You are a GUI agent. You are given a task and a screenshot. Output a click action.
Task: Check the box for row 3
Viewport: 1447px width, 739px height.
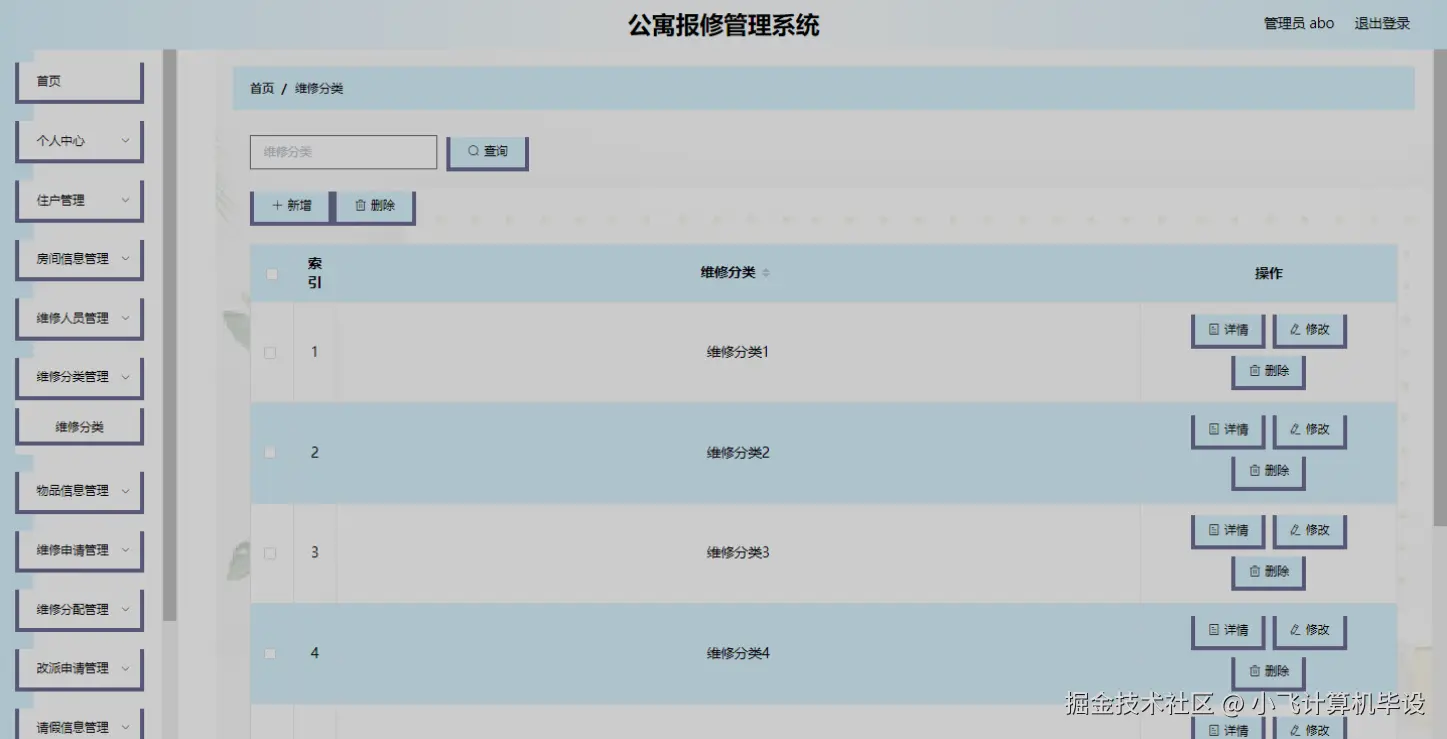click(270, 553)
